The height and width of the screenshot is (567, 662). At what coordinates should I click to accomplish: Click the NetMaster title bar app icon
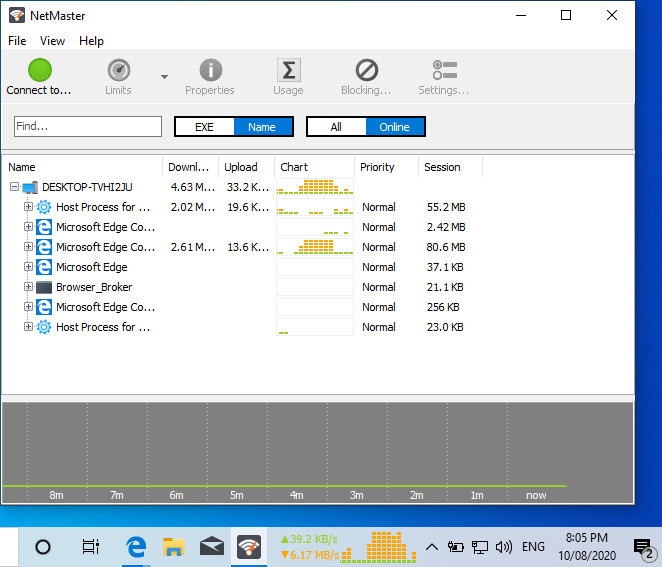(17, 15)
